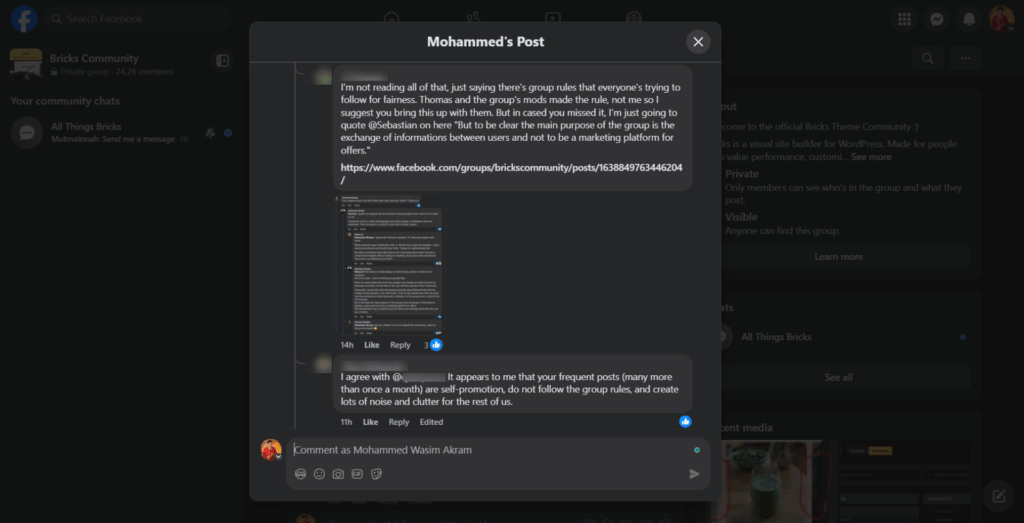
Task: Open the screenshot image attached to comment
Action: coord(390,265)
